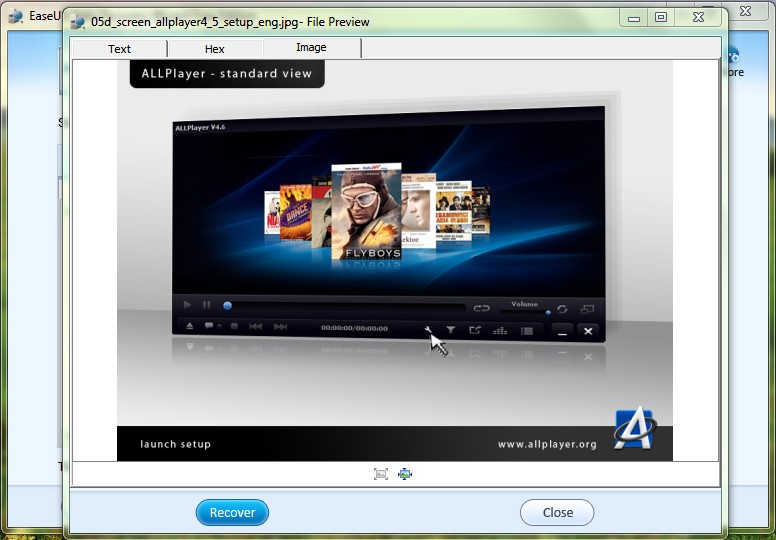Viewport: 776px width, 540px height.
Task: Close the EaseUS window behind the preview
Action: [x=746, y=11]
